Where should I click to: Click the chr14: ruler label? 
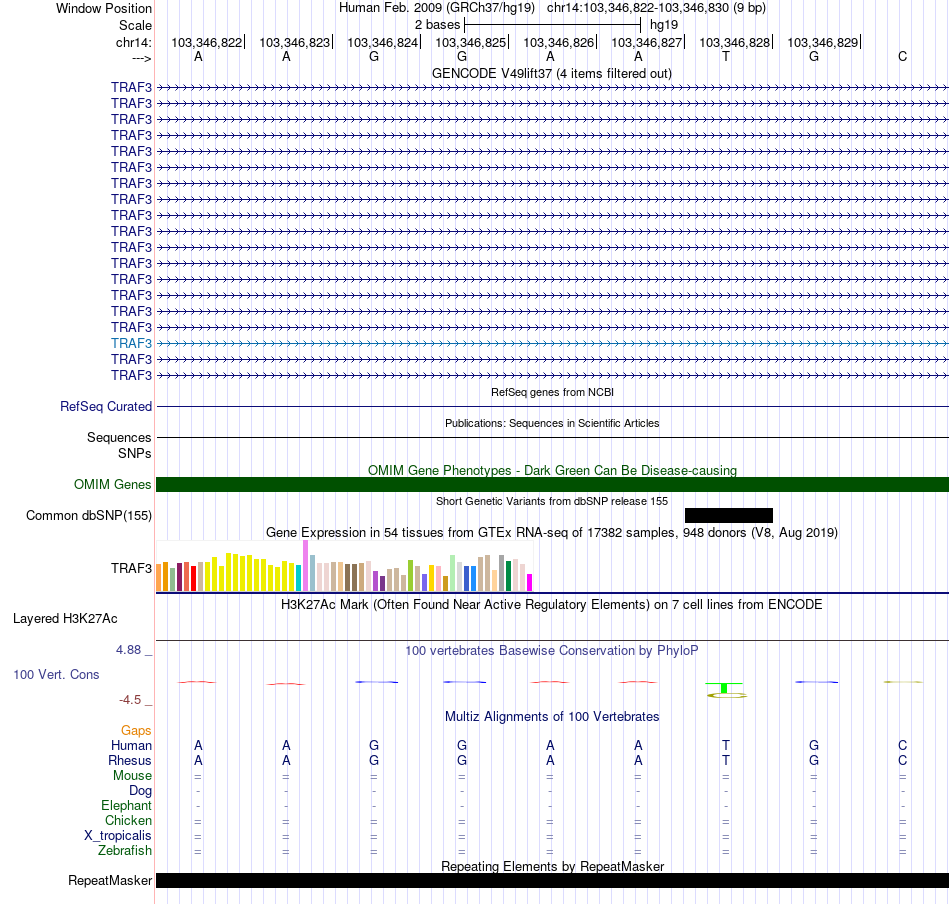(133, 42)
